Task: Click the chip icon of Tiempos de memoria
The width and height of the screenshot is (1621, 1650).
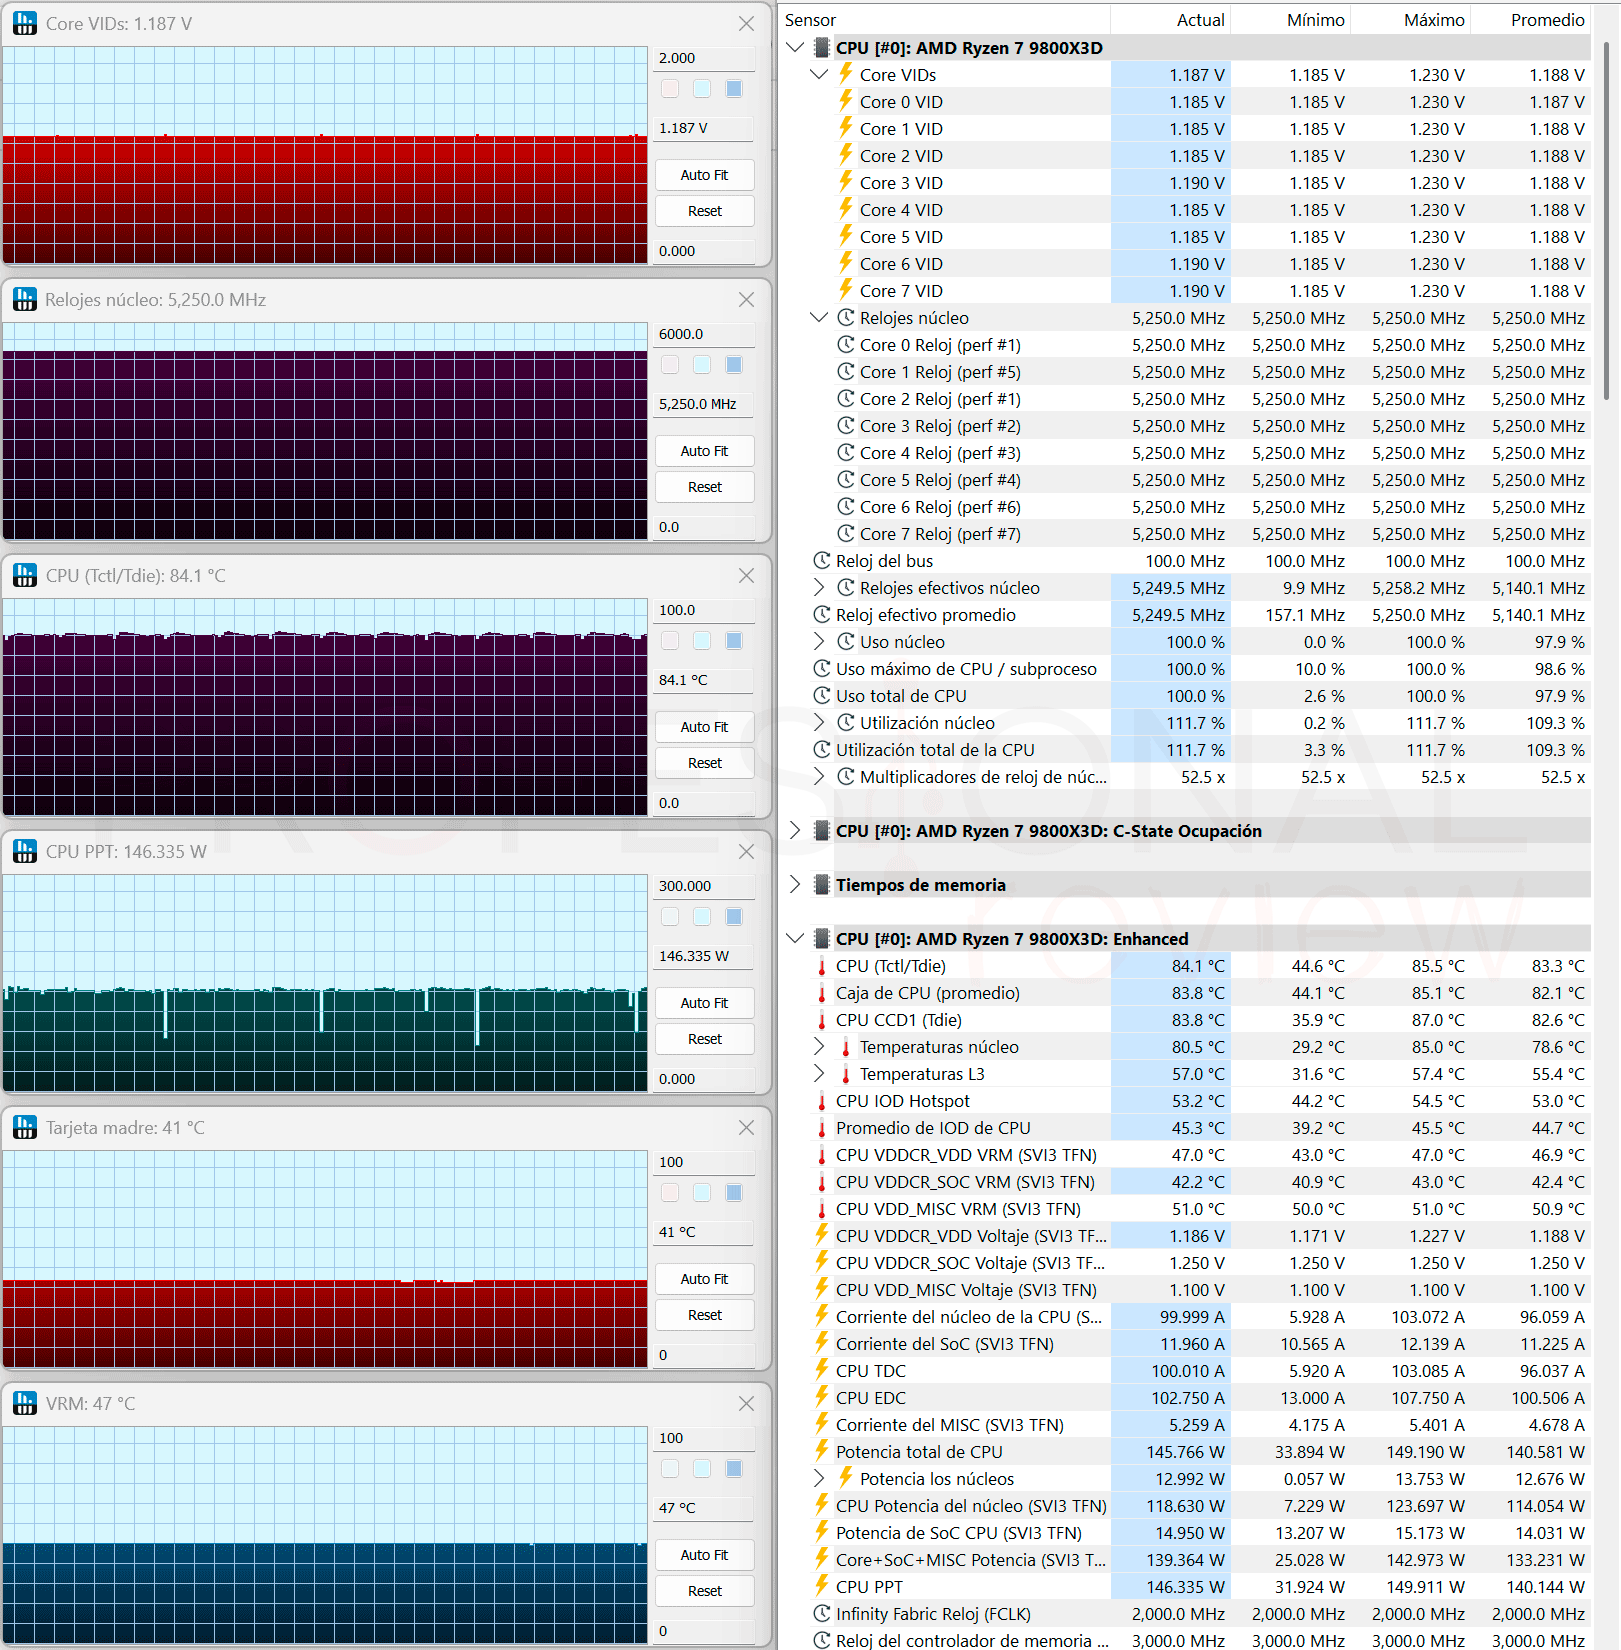Action: [x=822, y=884]
